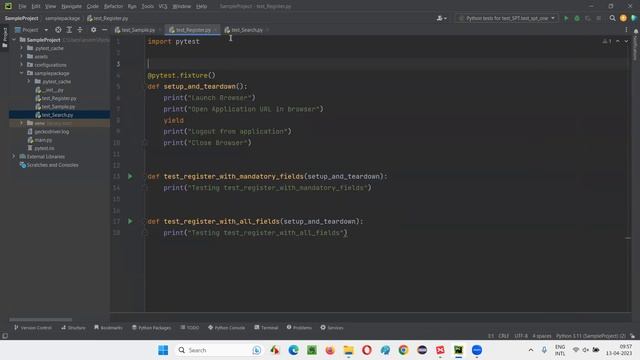
Task: Collapse the SampleProject root node
Action: (14, 40)
